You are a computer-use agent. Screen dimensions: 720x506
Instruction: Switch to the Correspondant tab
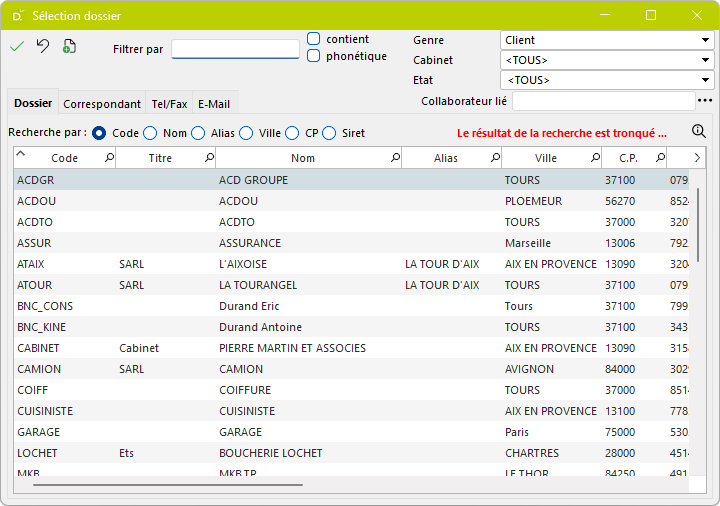pos(102,103)
